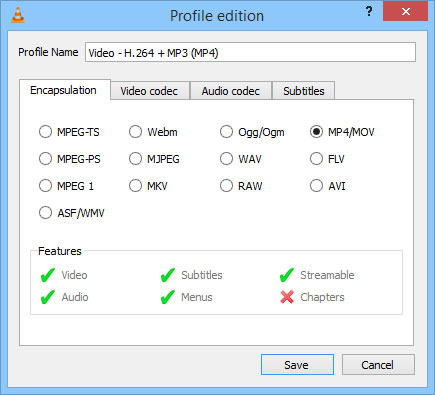Click the Features group title

point(60,251)
